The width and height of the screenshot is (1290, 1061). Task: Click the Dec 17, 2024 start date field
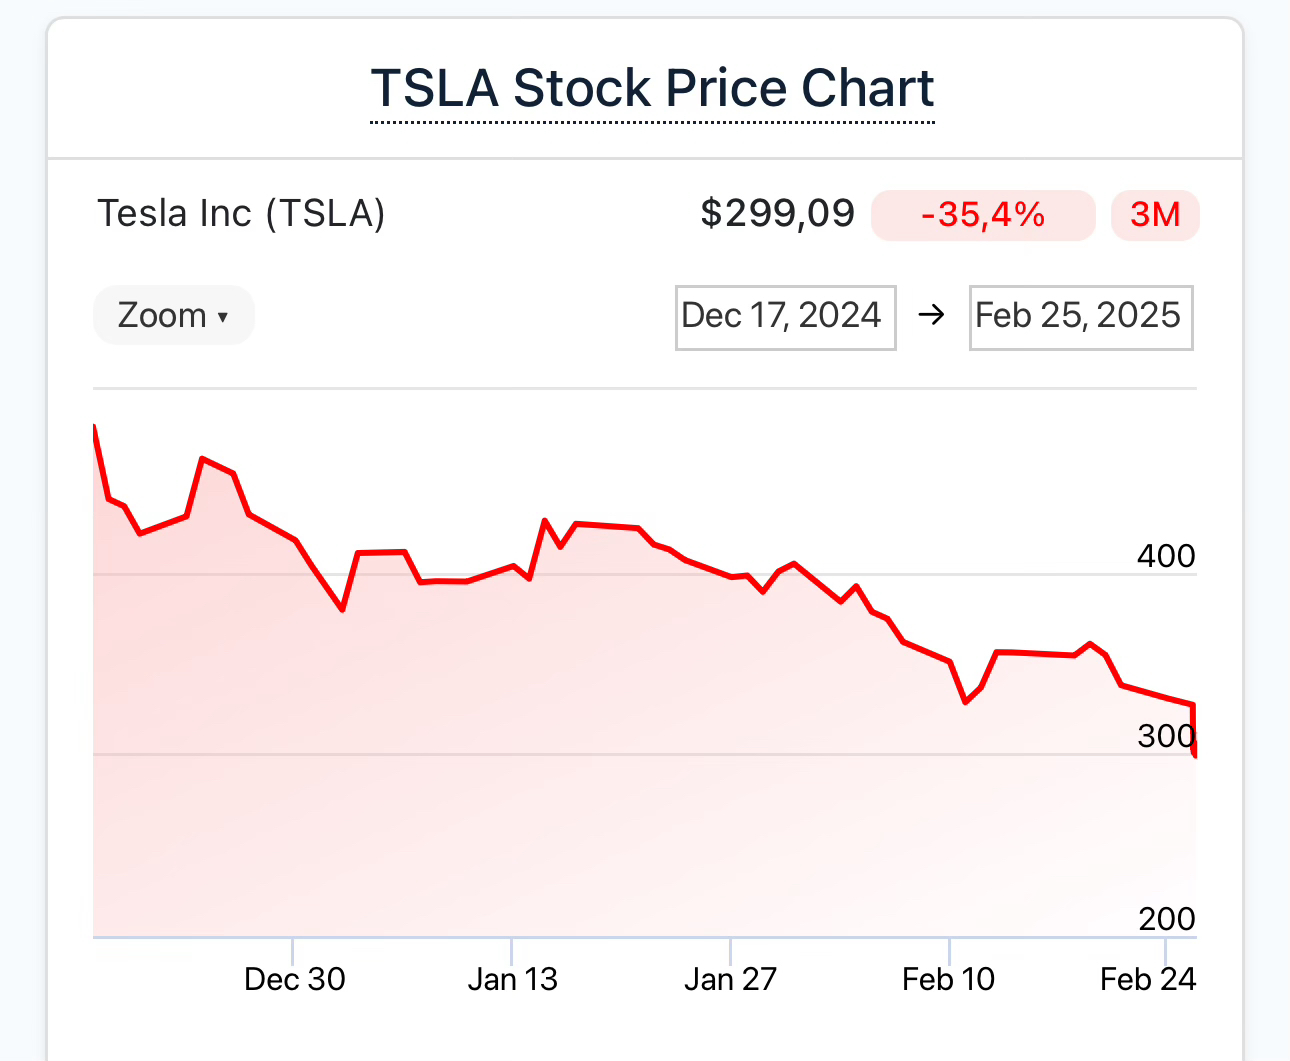pyautogui.click(x=785, y=317)
